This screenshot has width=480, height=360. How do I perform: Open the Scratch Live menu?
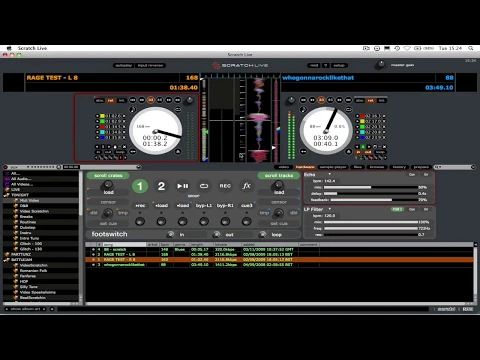click(x=32, y=48)
